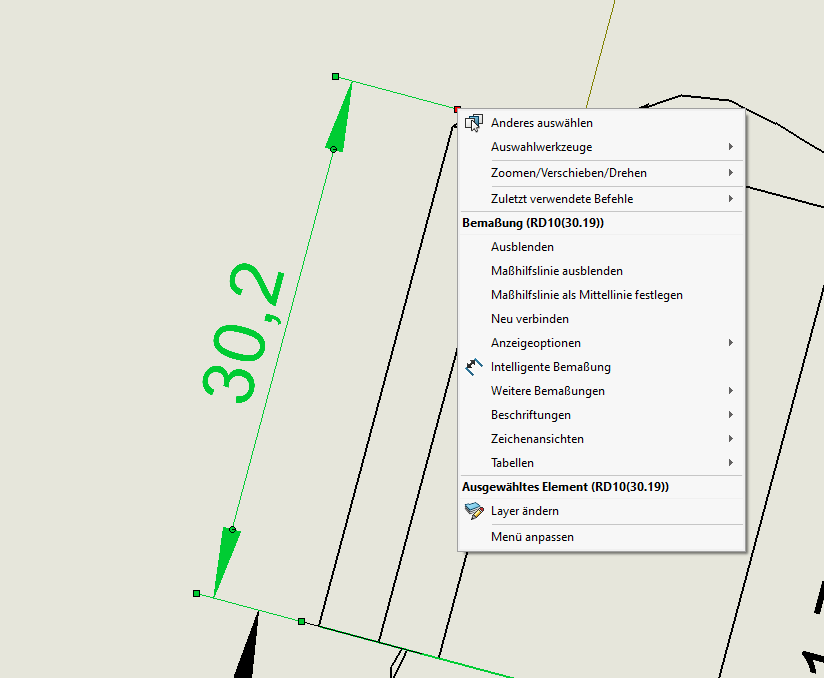
Task: Click the red handle at menu corner
Action: 457,109
